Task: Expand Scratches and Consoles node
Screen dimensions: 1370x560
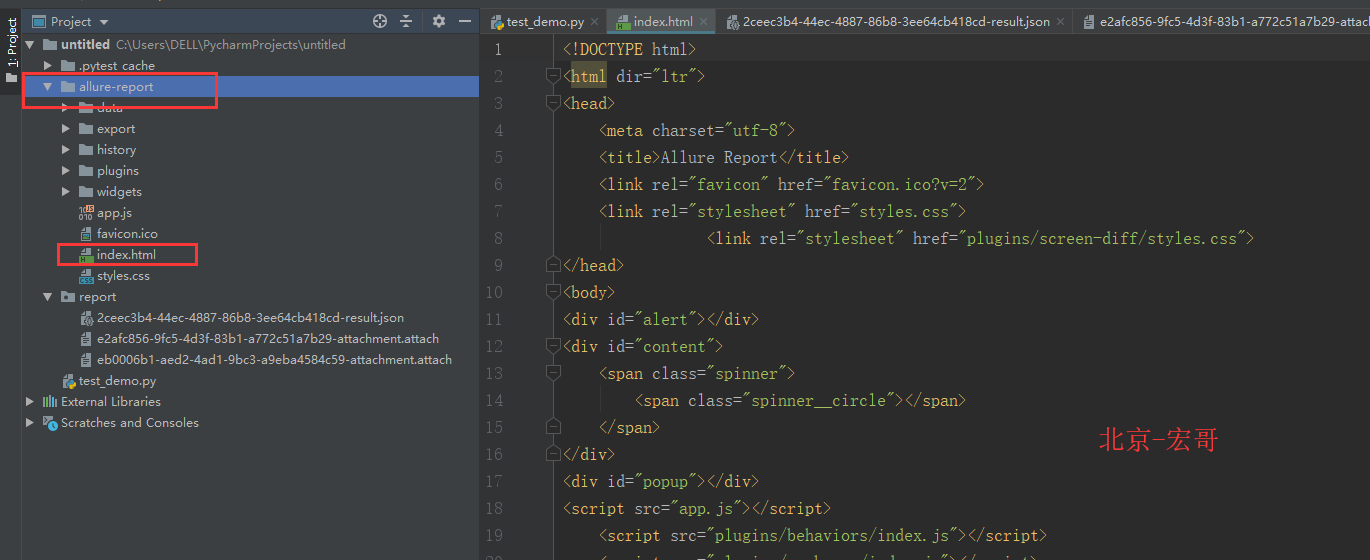Action: click(29, 423)
